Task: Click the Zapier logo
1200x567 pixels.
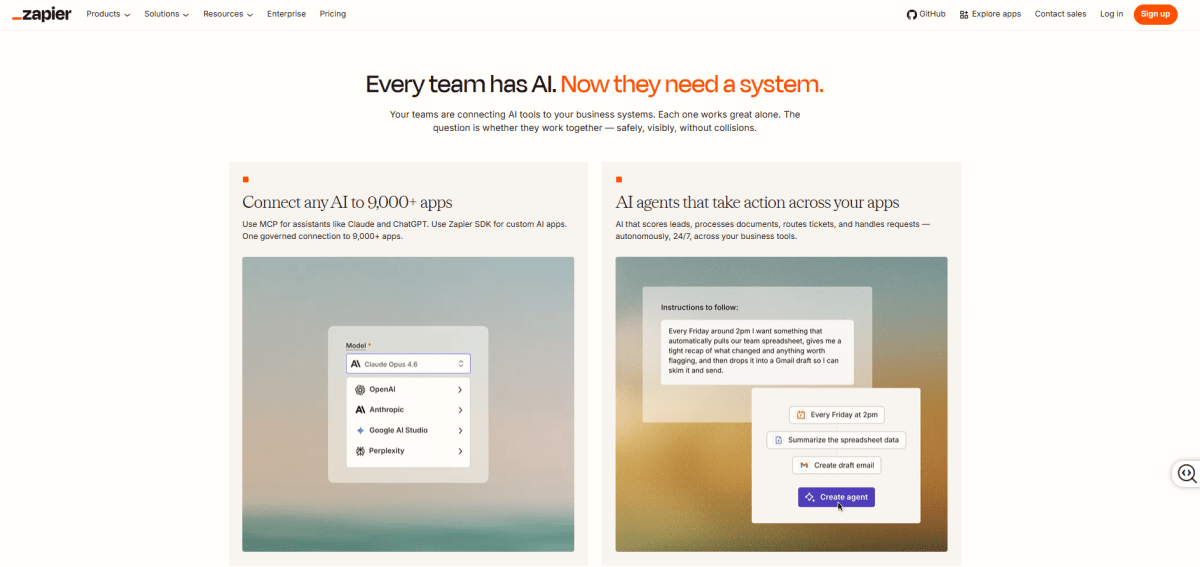Action: 41,14
